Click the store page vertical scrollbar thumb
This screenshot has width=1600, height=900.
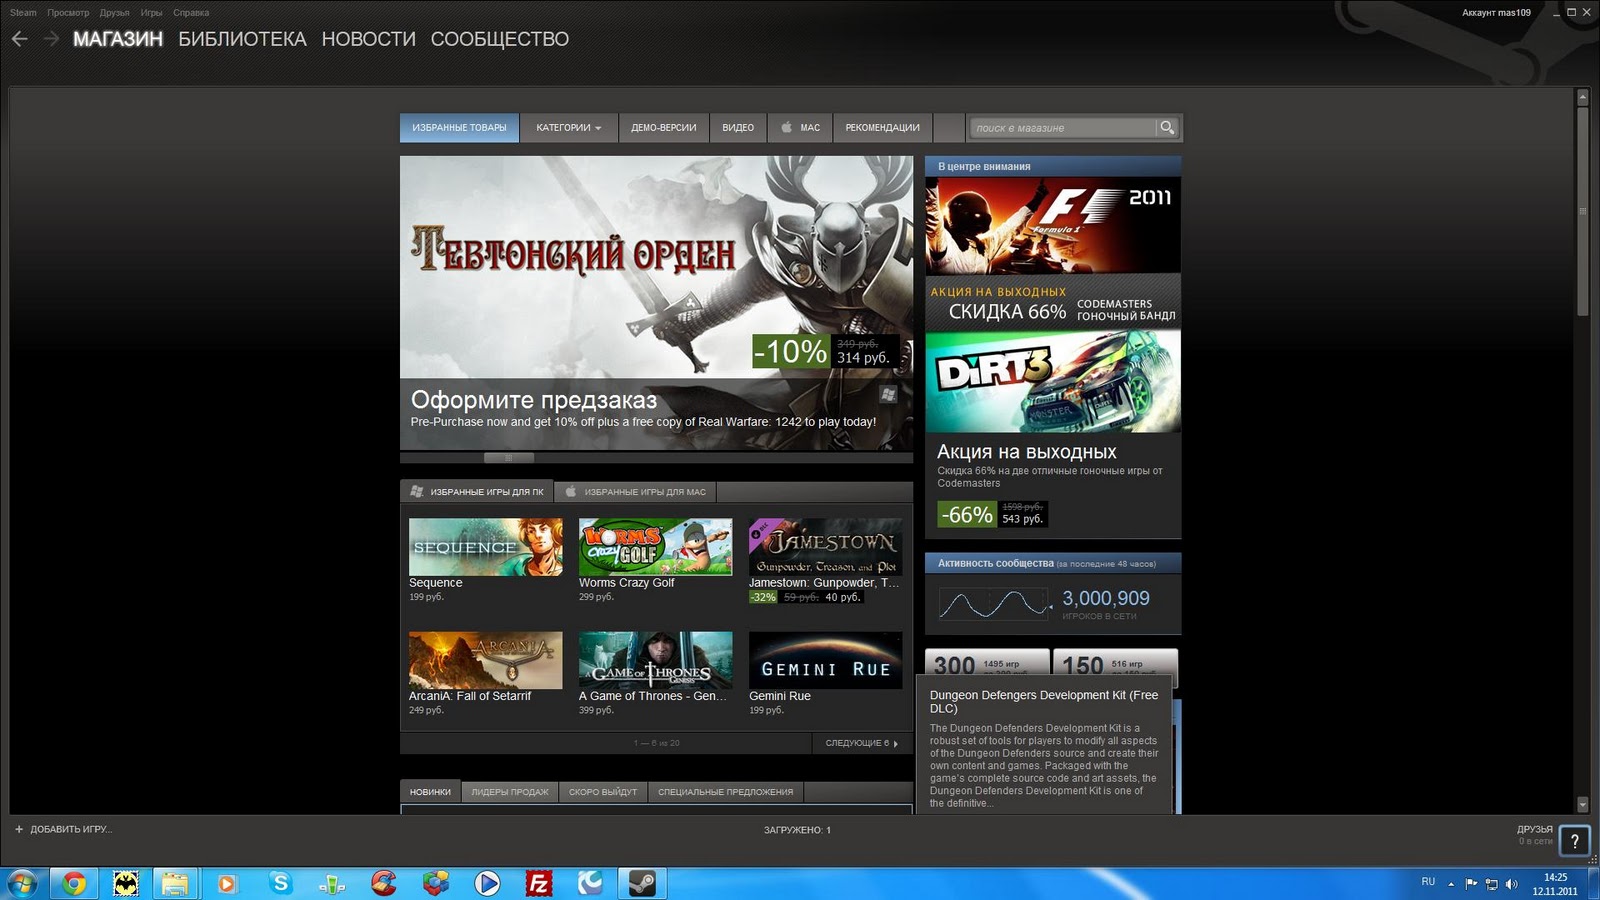click(1583, 211)
